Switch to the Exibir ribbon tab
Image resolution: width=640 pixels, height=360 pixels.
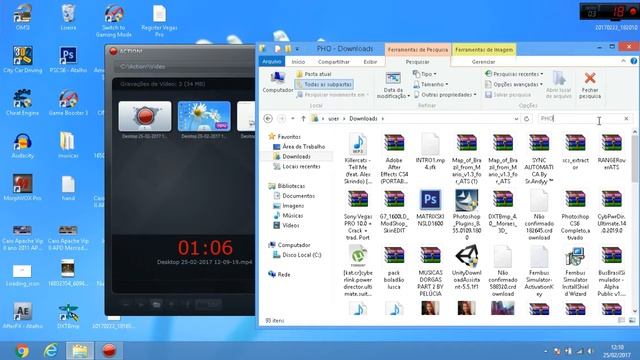click(370, 62)
